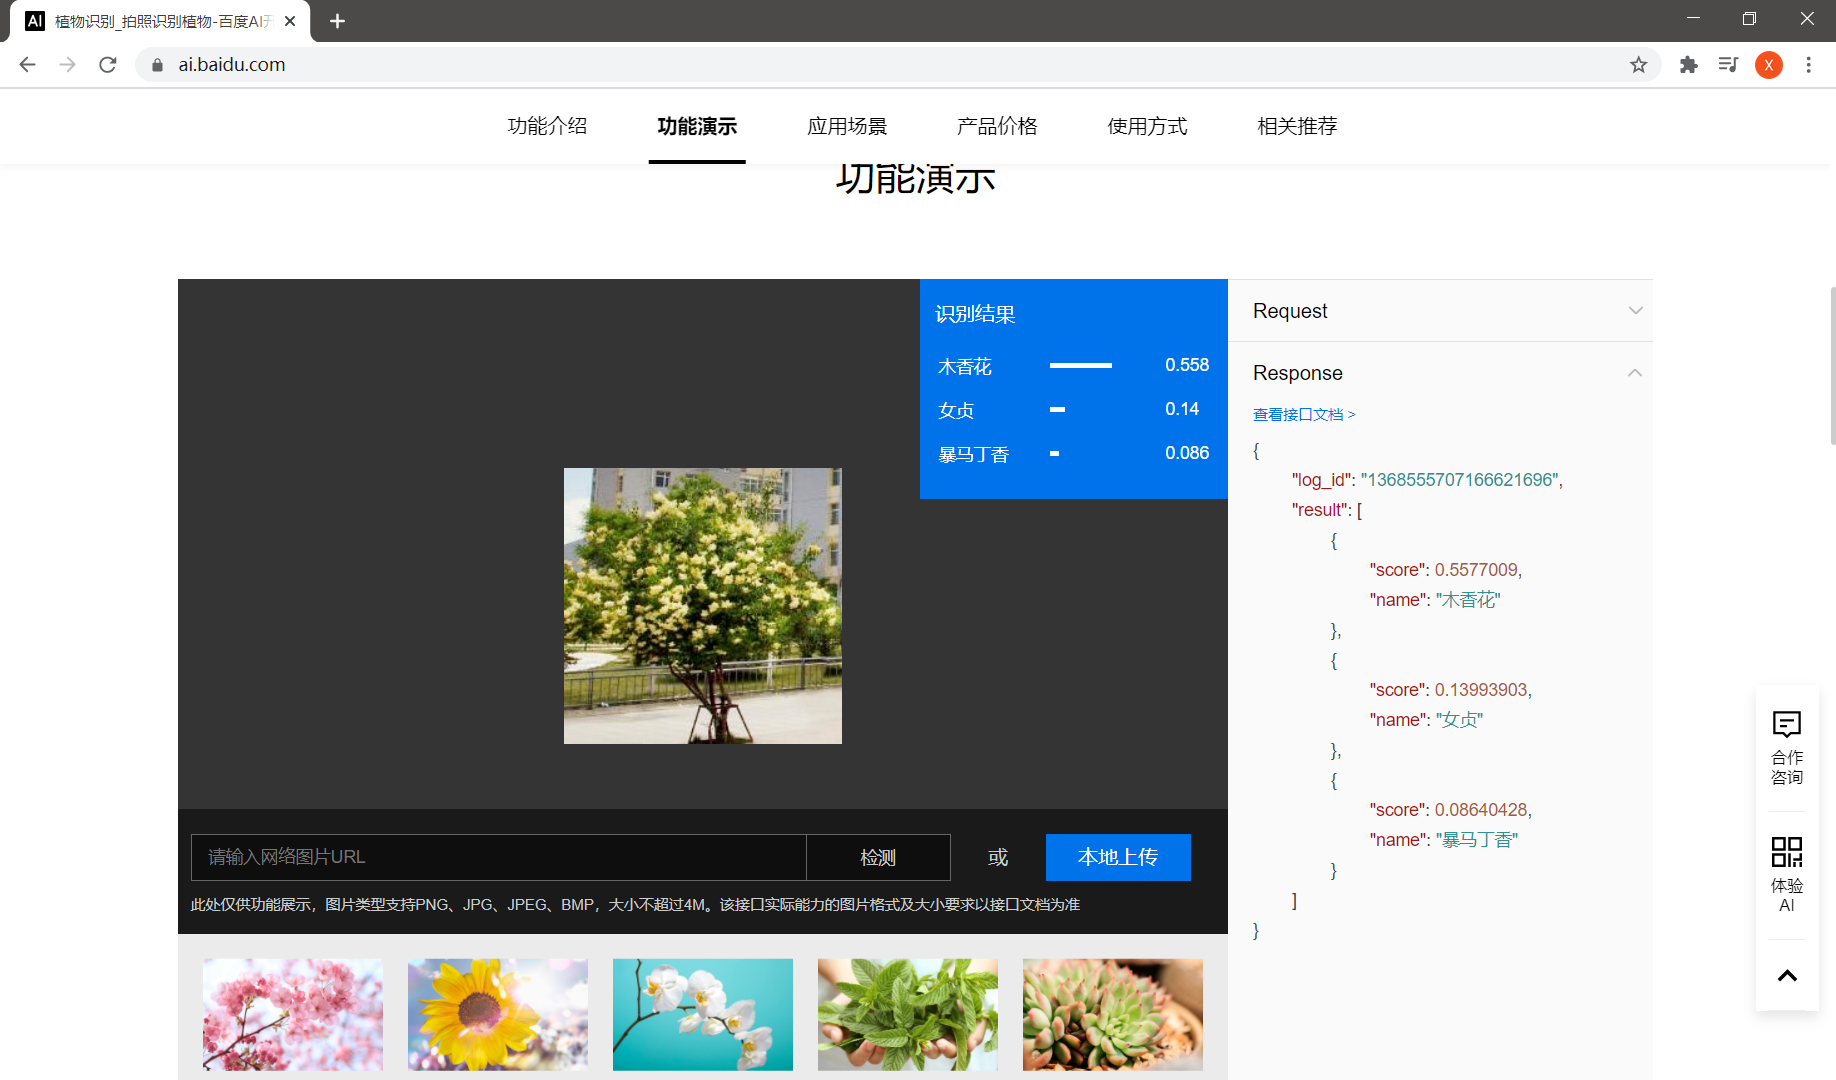Screen dimensions: 1836x1080
Task: Select the green mint leaves sample
Action: tap(908, 1015)
